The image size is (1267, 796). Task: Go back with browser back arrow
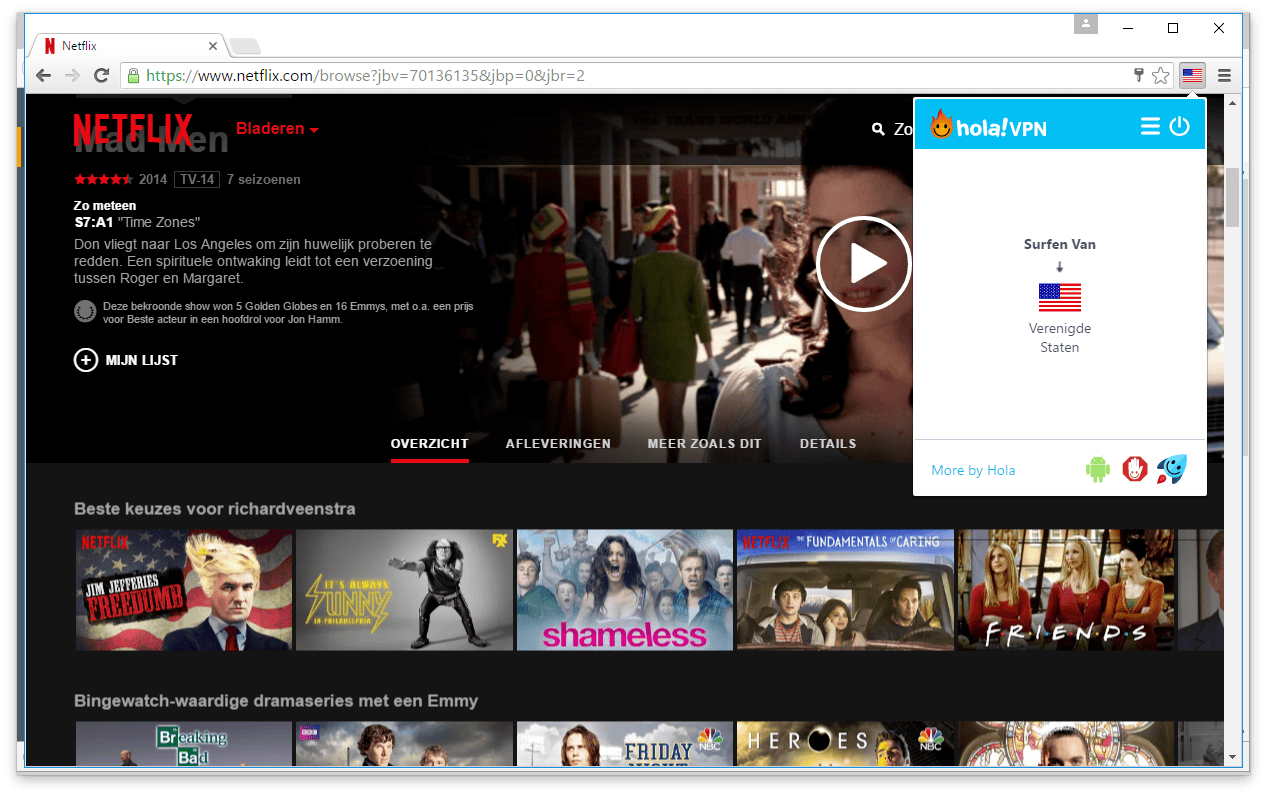[43, 75]
